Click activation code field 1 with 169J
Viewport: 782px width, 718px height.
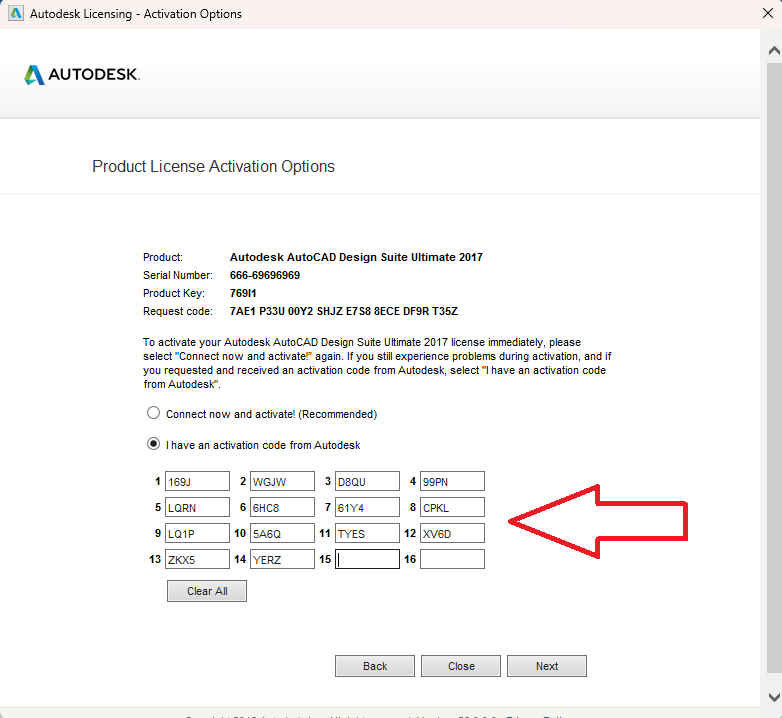(197, 481)
